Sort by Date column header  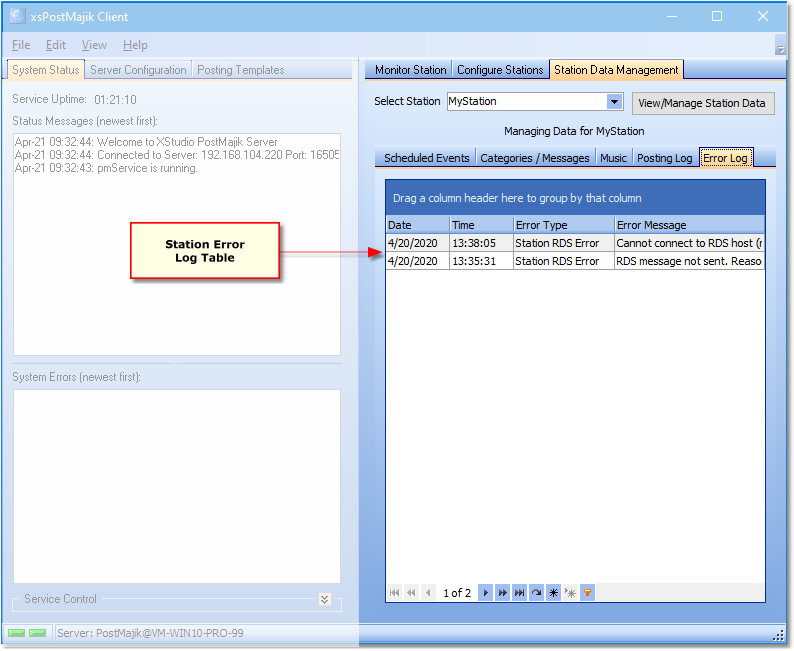click(417, 225)
